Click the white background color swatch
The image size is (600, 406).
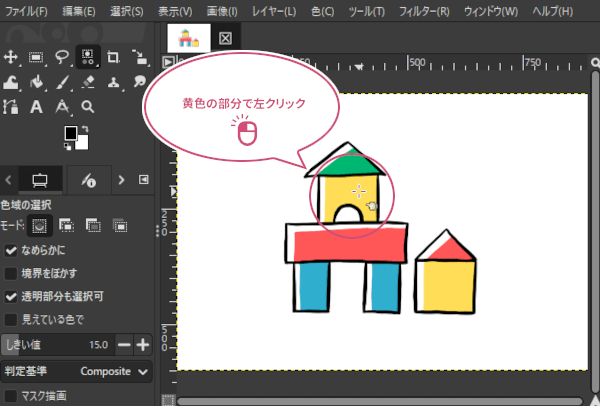click(x=83, y=143)
